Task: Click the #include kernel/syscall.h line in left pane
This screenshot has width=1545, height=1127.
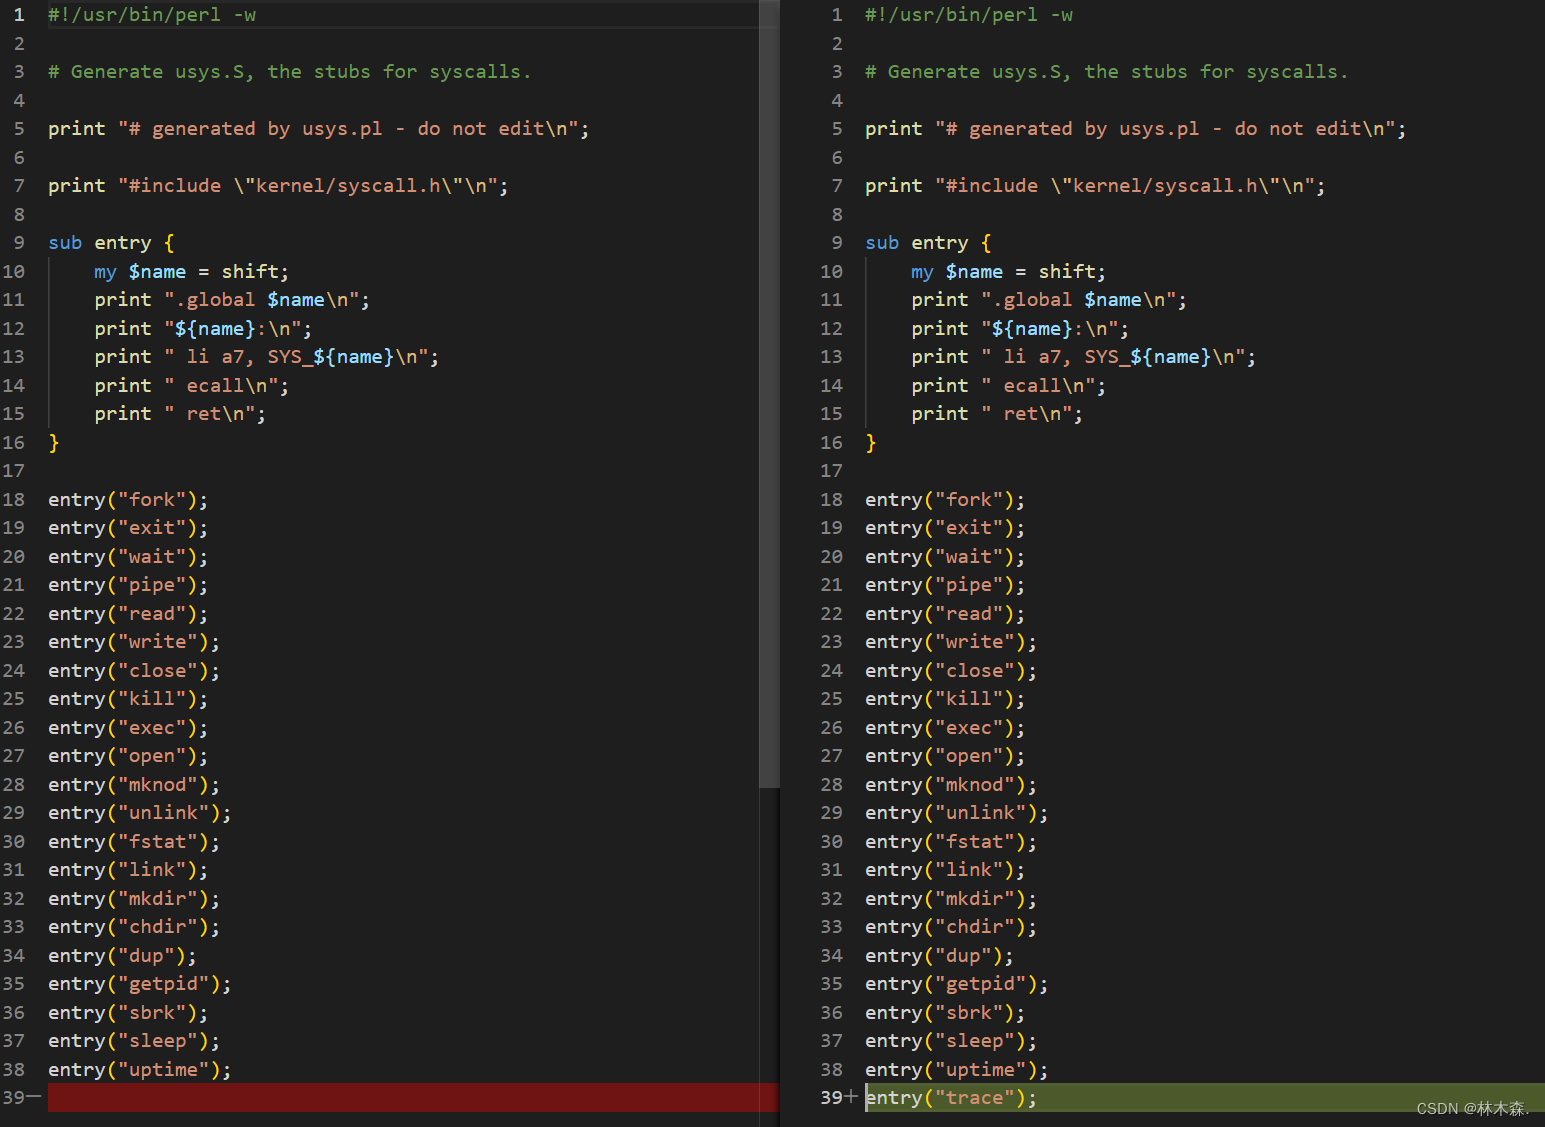Action: pyautogui.click(x=278, y=186)
